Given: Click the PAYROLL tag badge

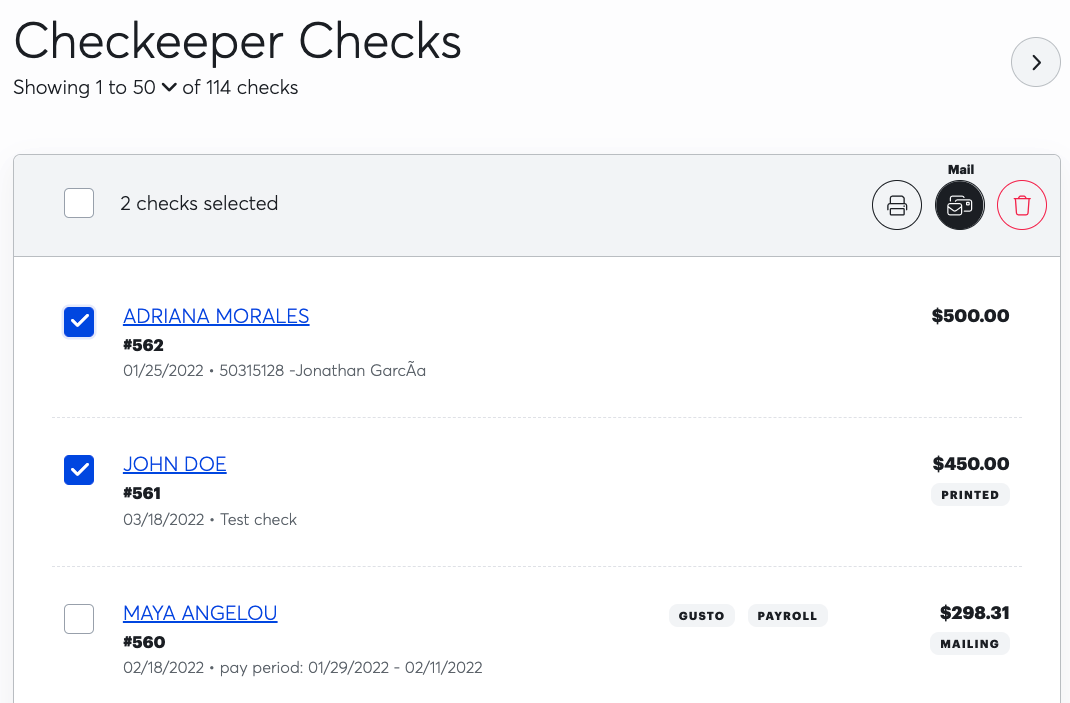Looking at the screenshot, I should pos(787,615).
